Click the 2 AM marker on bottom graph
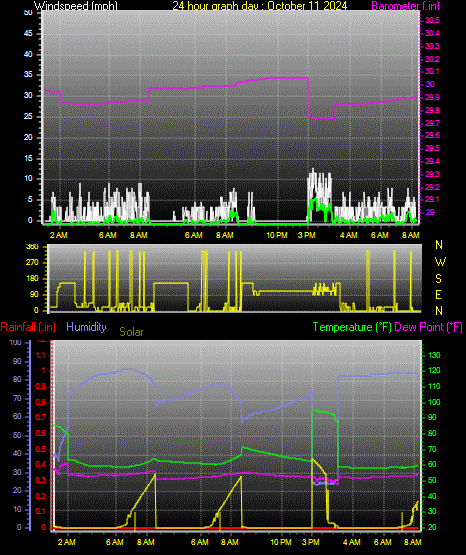This screenshot has width=466, height=555. pyautogui.click(x=67, y=542)
